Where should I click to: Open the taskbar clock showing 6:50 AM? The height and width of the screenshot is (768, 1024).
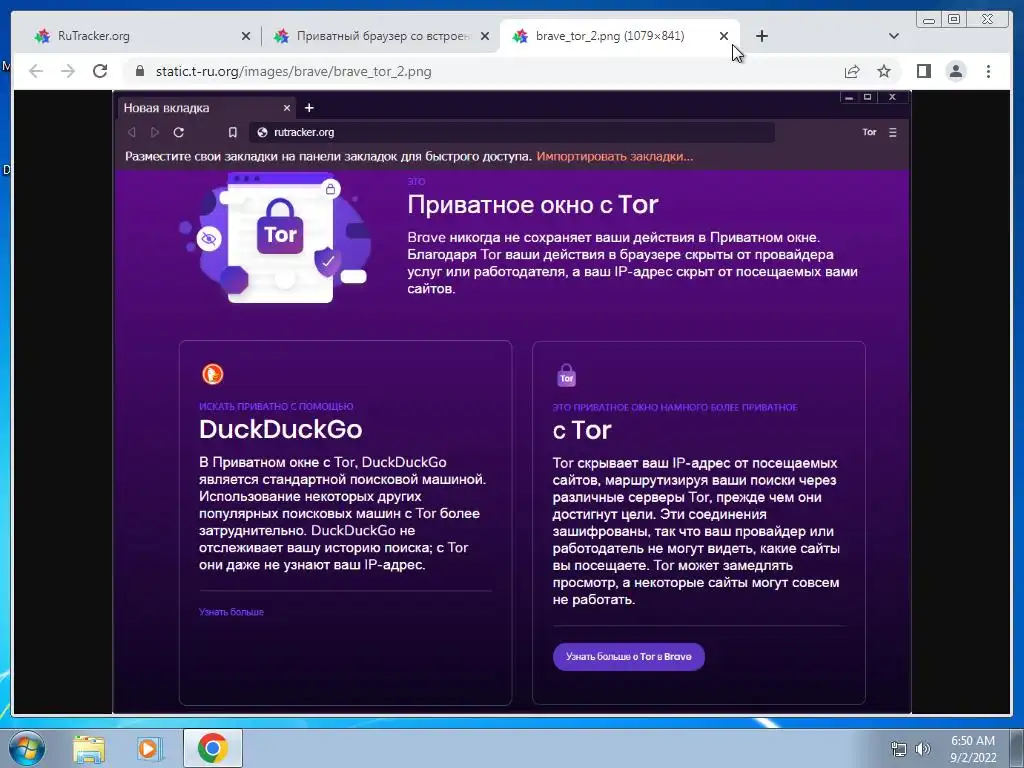[973, 749]
